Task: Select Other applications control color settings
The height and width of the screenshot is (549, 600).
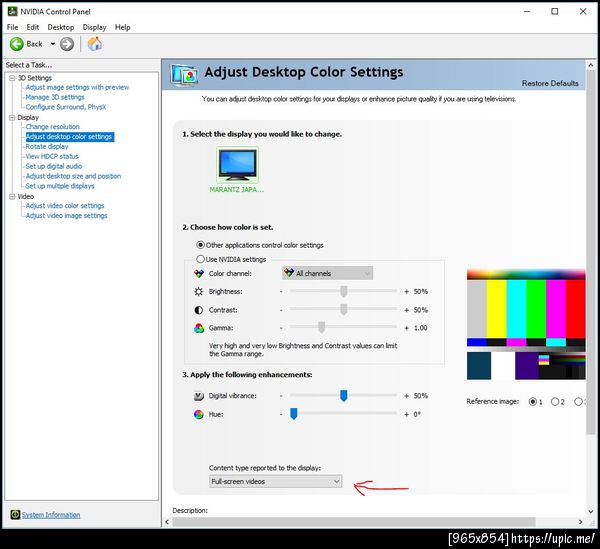Action: coord(200,245)
